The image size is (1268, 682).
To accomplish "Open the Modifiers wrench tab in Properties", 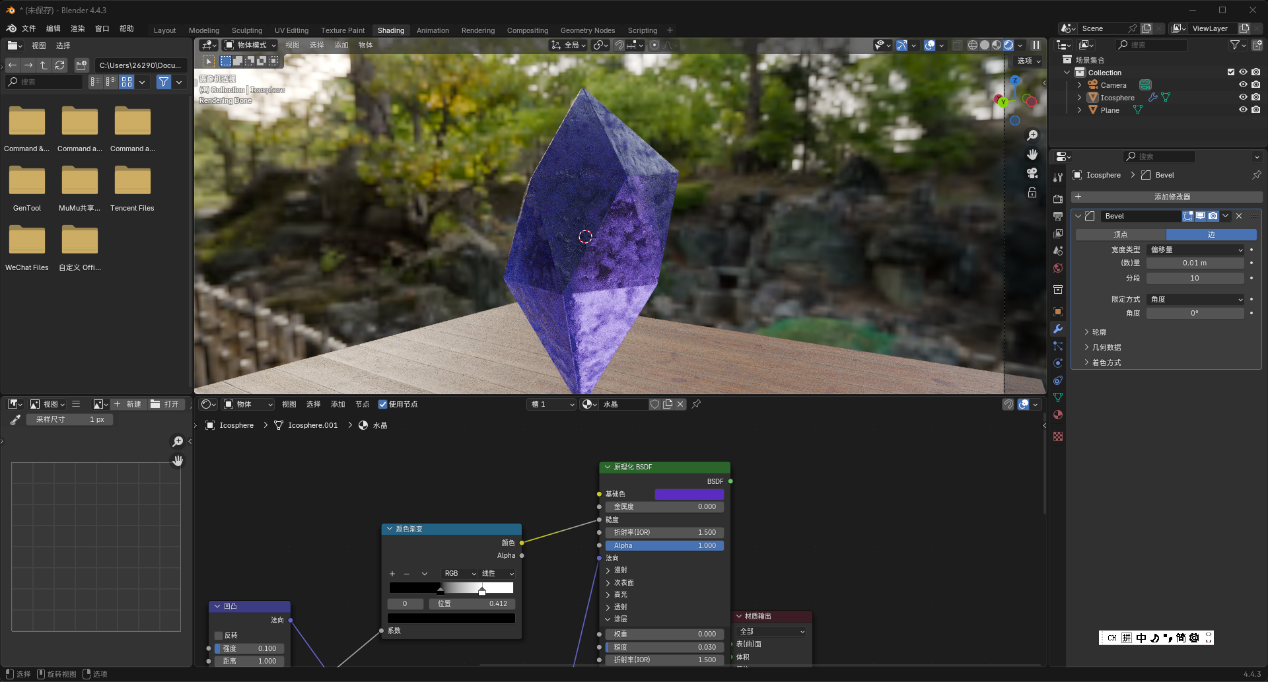I will tap(1058, 329).
